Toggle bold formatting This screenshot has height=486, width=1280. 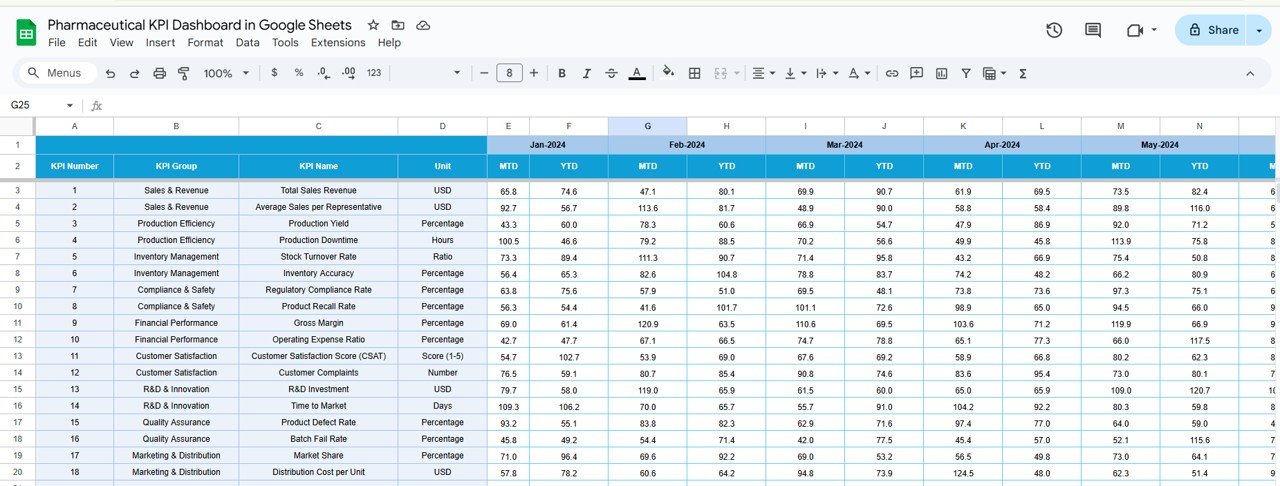[x=562, y=73]
